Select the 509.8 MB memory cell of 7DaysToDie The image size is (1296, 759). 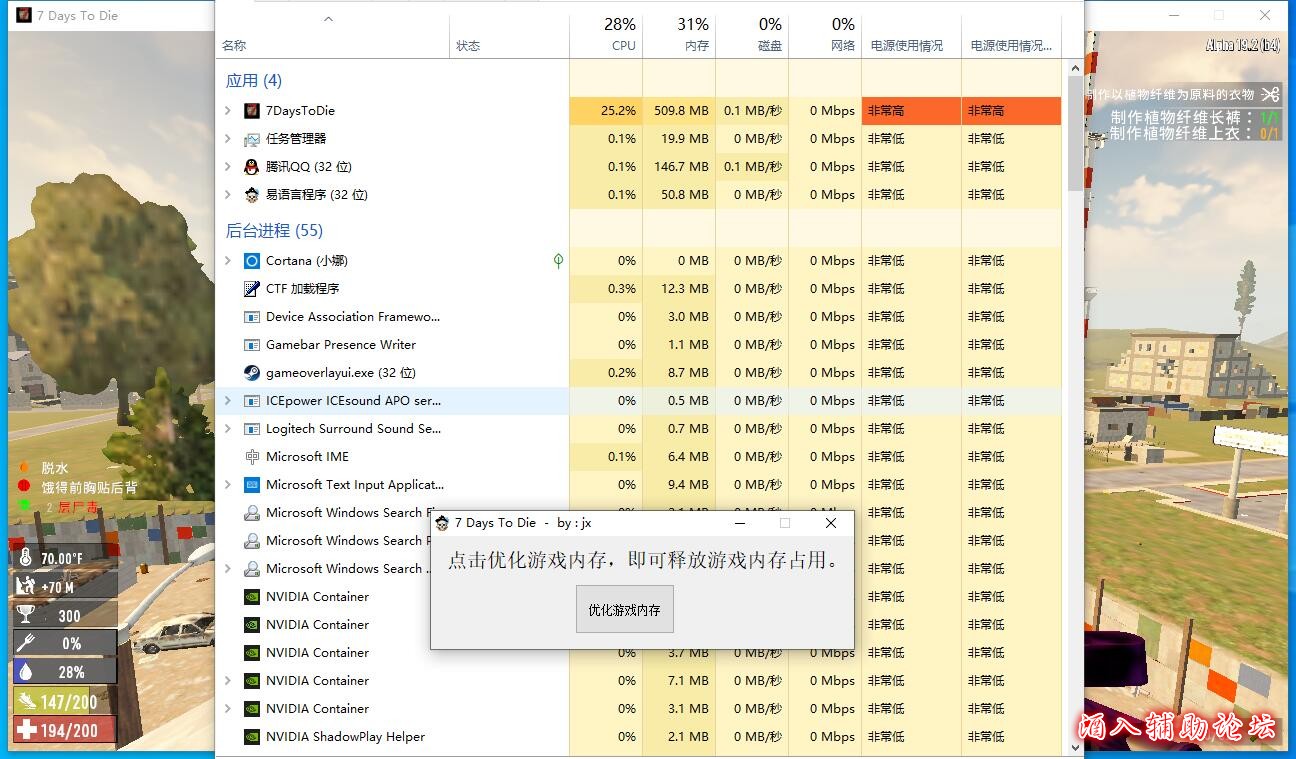(679, 111)
